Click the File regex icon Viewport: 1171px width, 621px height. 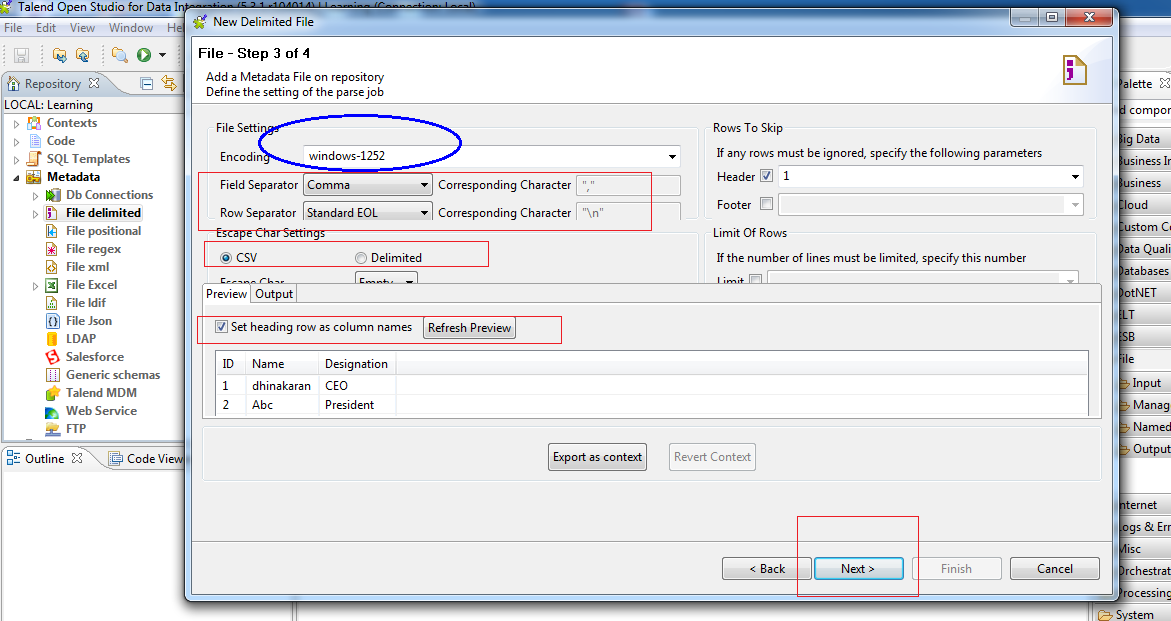click(x=52, y=249)
